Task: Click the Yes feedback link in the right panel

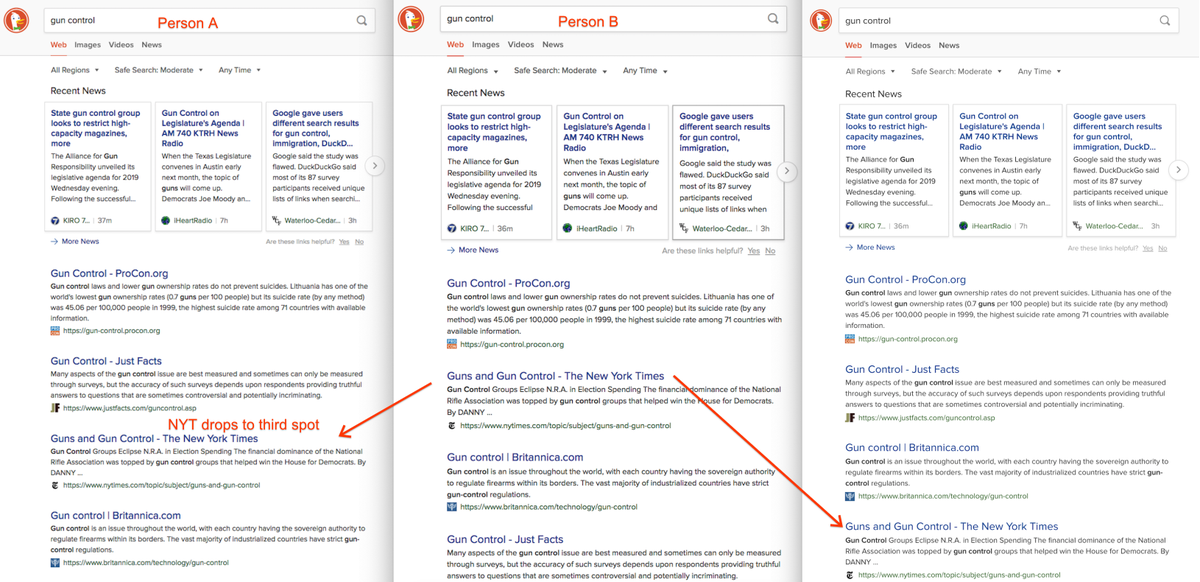Action: [1148, 248]
